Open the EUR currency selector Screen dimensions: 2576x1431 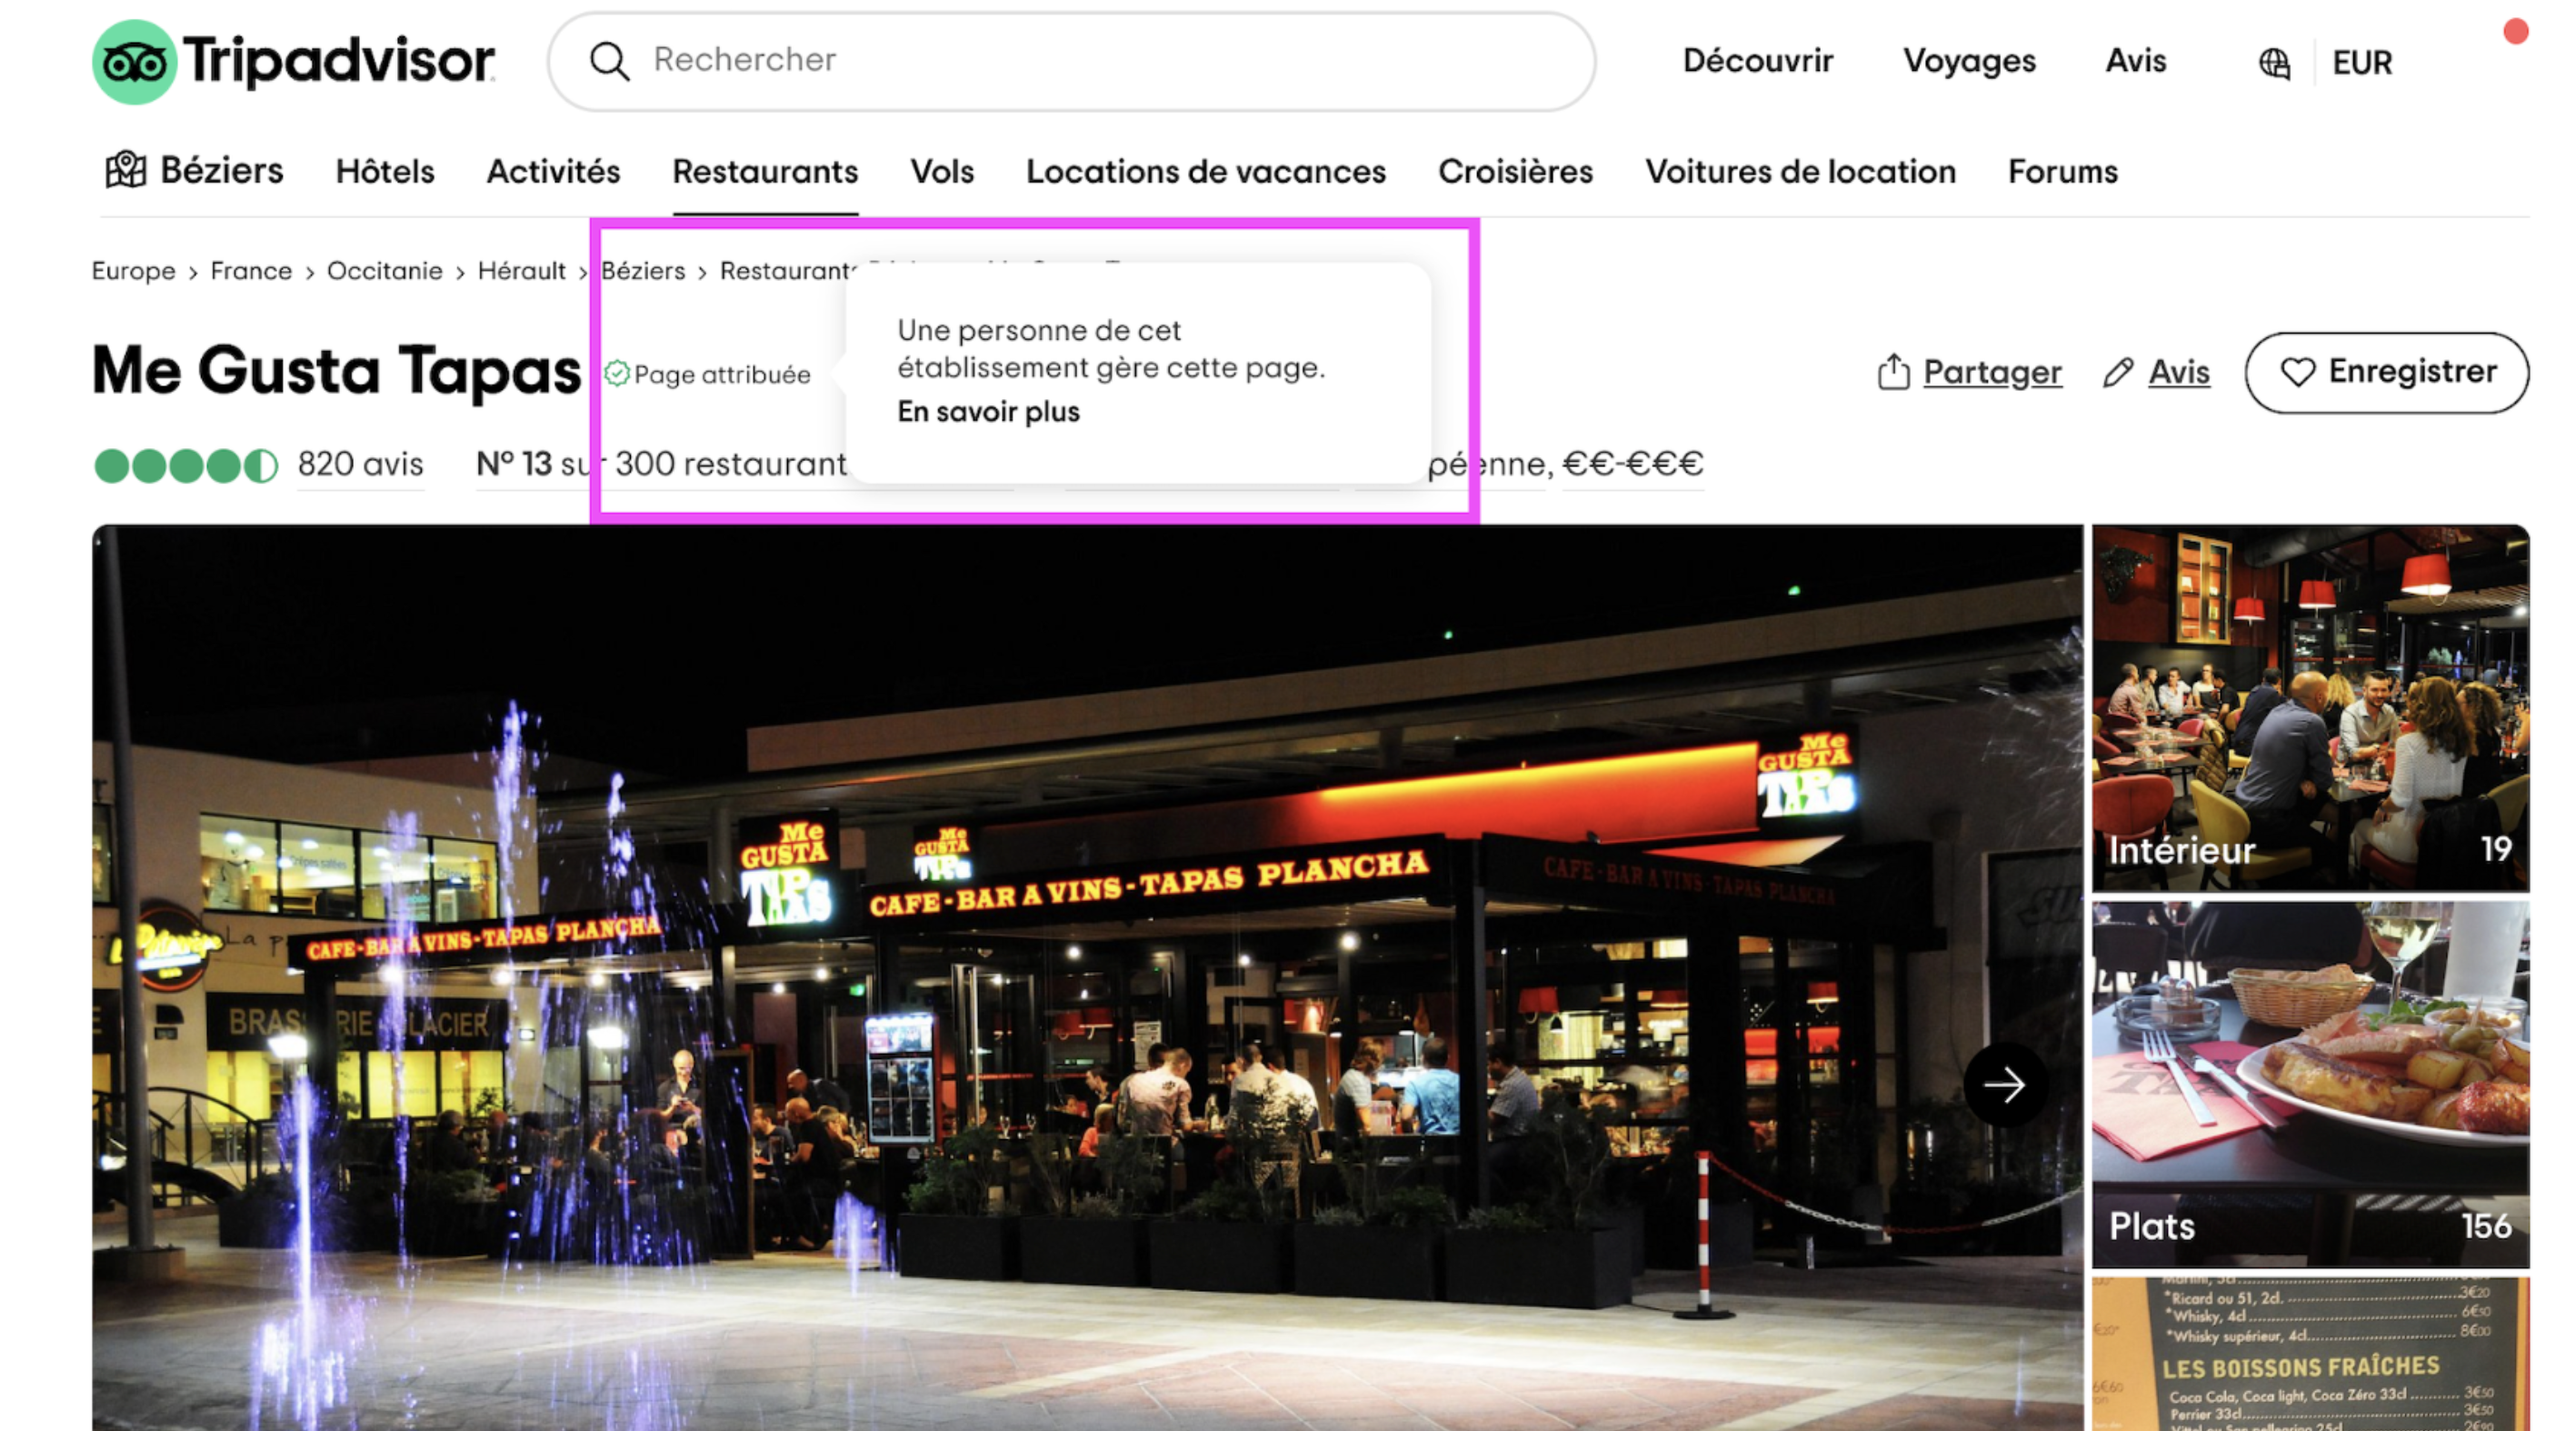coord(2362,63)
